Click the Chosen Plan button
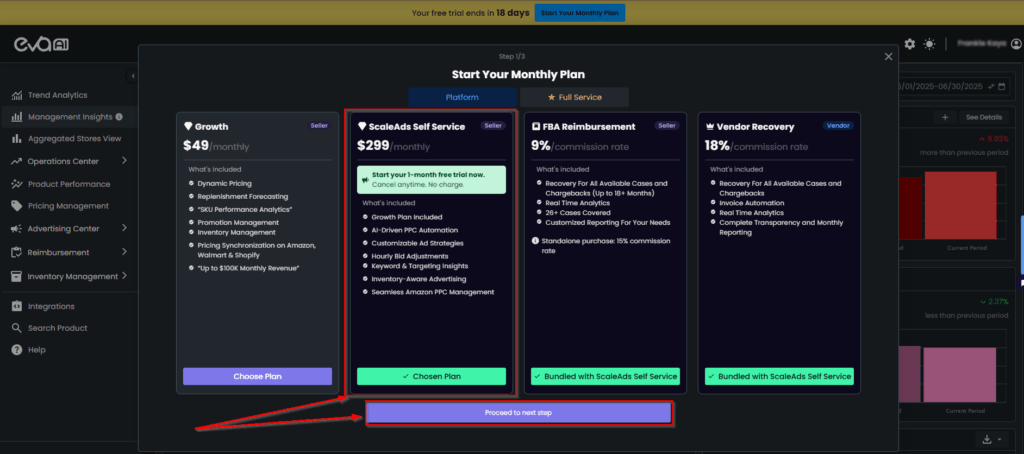The width and height of the screenshot is (1024, 454). tap(431, 376)
